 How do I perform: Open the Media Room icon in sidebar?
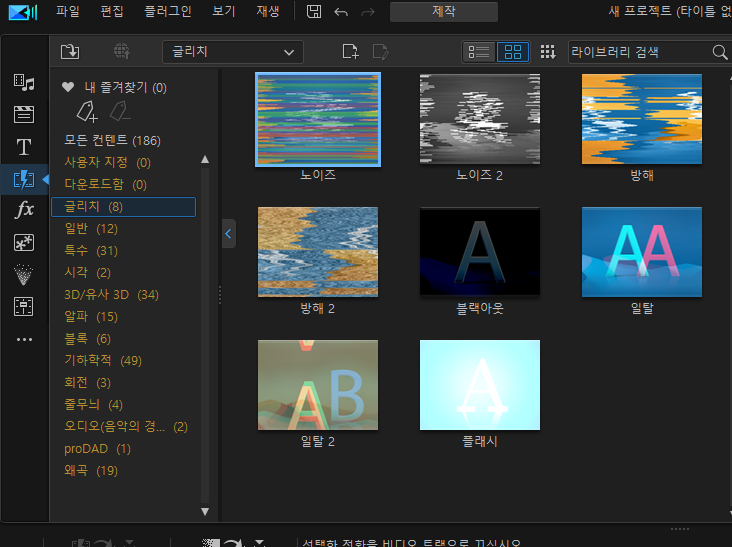point(24,83)
